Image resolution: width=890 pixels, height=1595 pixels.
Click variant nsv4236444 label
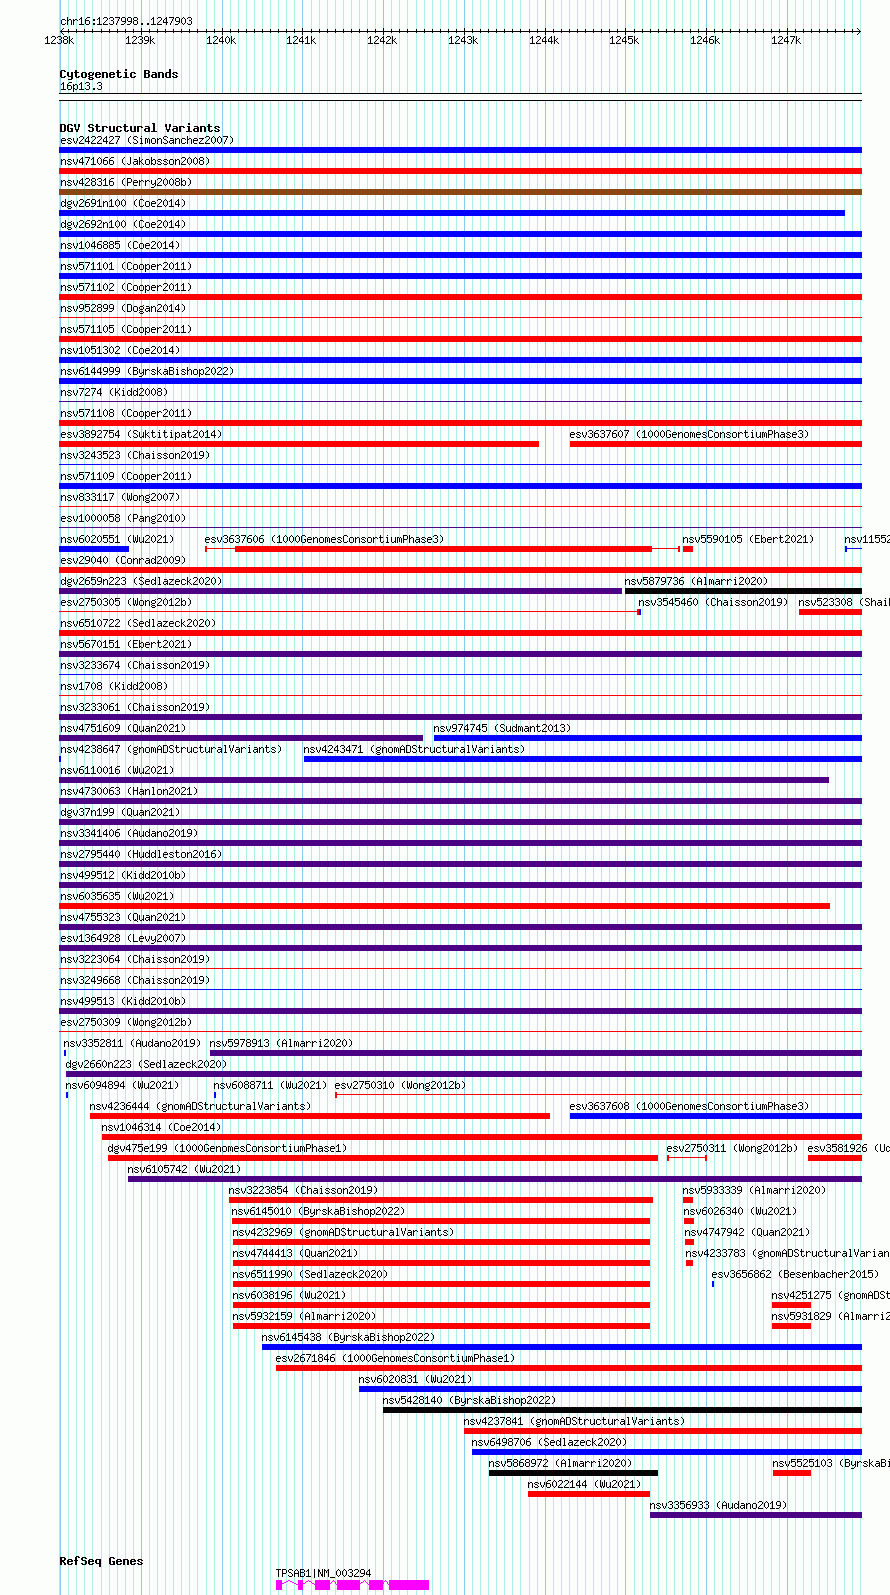pos(200,1106)
